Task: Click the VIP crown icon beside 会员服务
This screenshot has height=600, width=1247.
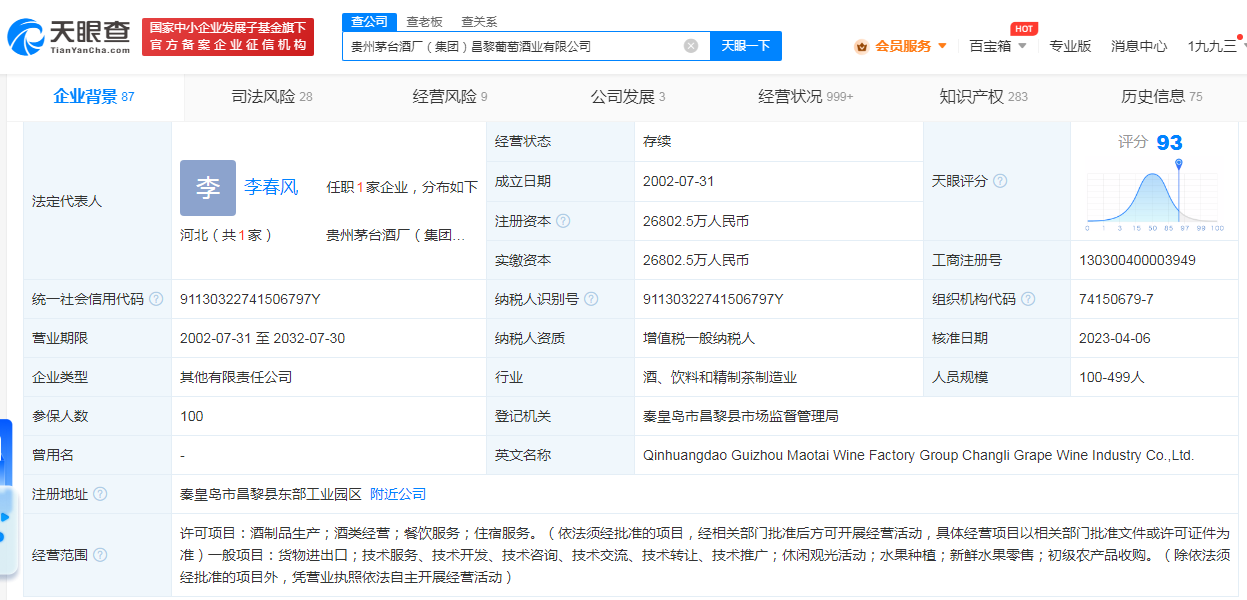Action: (862, 46)
